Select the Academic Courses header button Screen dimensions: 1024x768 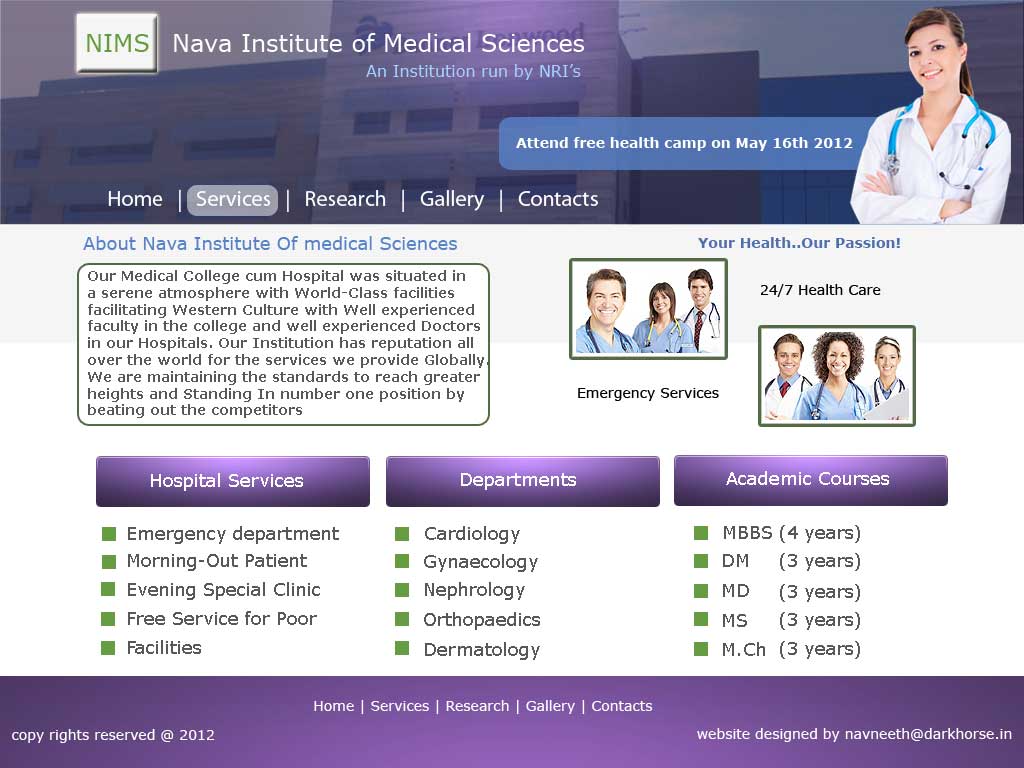810,480
